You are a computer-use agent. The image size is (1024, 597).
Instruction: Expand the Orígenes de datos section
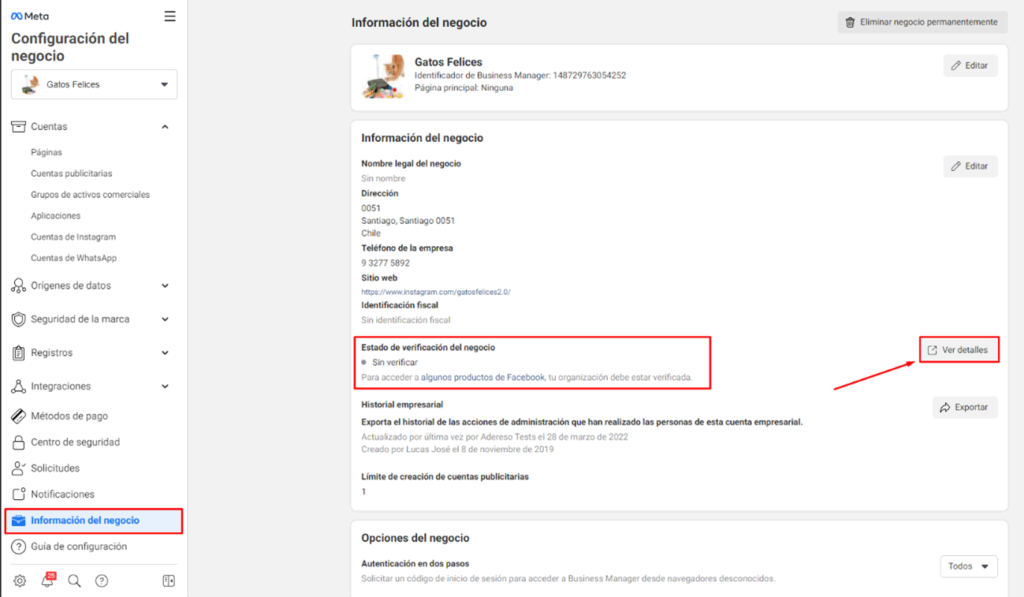click(x=165, y=285)
